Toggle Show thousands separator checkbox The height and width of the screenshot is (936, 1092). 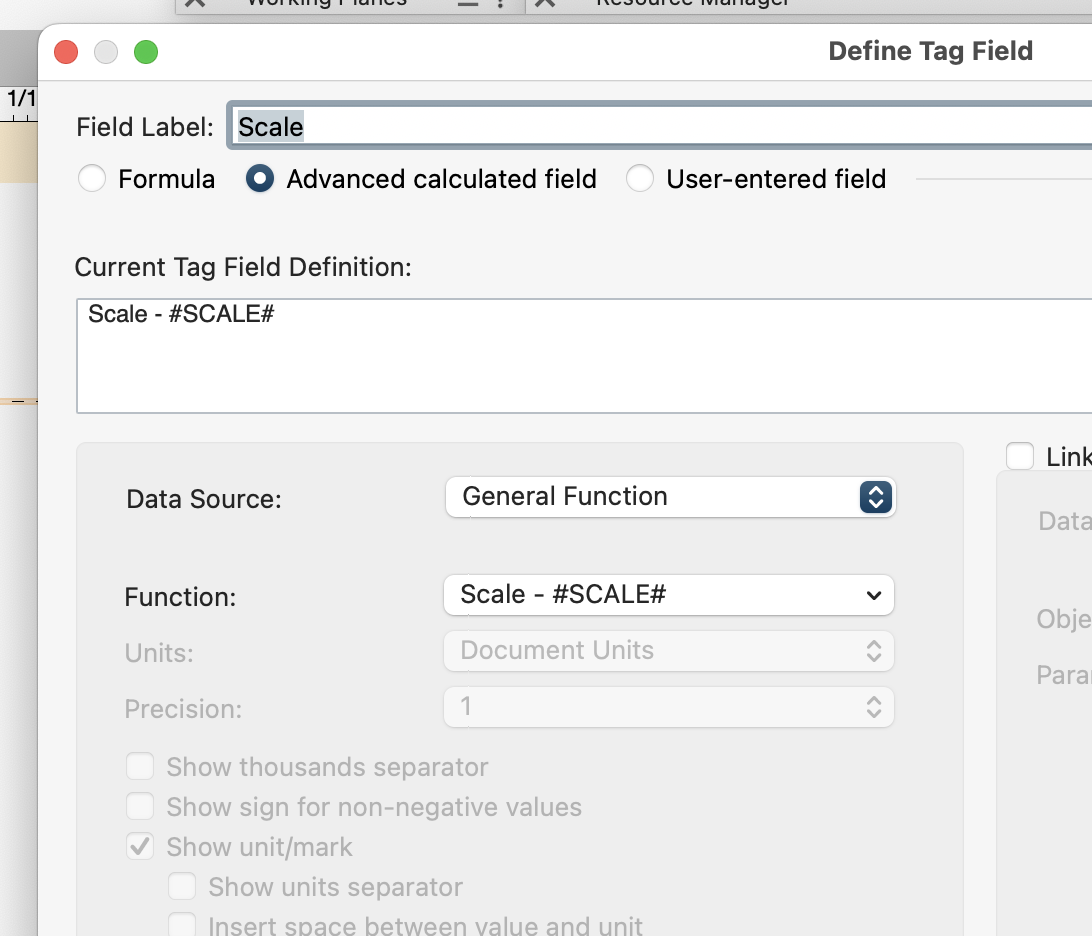coord(140,767)
